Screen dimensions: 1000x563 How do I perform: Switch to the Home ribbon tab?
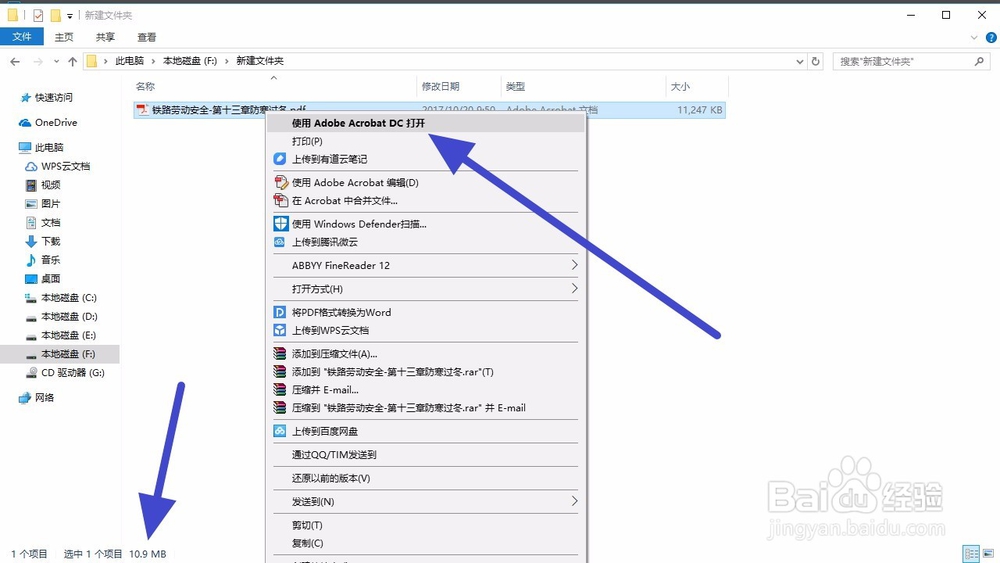(x=64, y=37)
